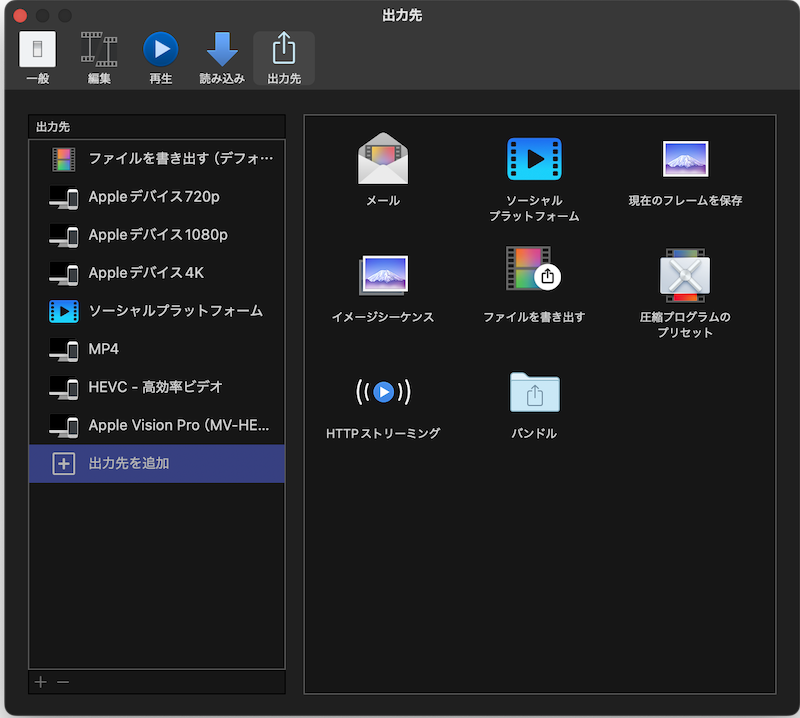
Task: Click the film icon beside ファイルを書き出す（デフォ…
Action: point(64,159)
